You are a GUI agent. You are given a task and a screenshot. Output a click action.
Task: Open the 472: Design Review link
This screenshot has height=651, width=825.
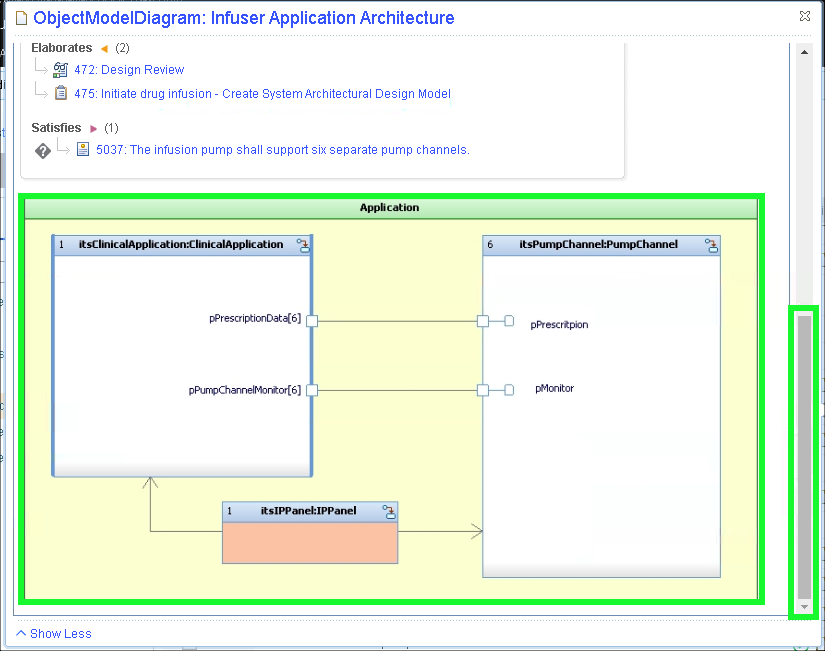[x=129, y=70]
